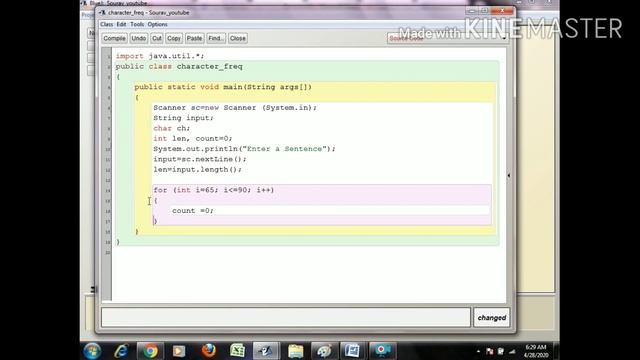Click the line 'len=input.length();'
The image size is (640, 360).
(197, 169)
